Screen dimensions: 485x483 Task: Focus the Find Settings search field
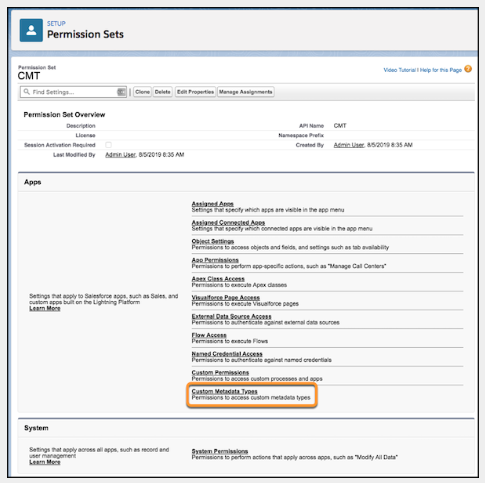coord(73,92)
